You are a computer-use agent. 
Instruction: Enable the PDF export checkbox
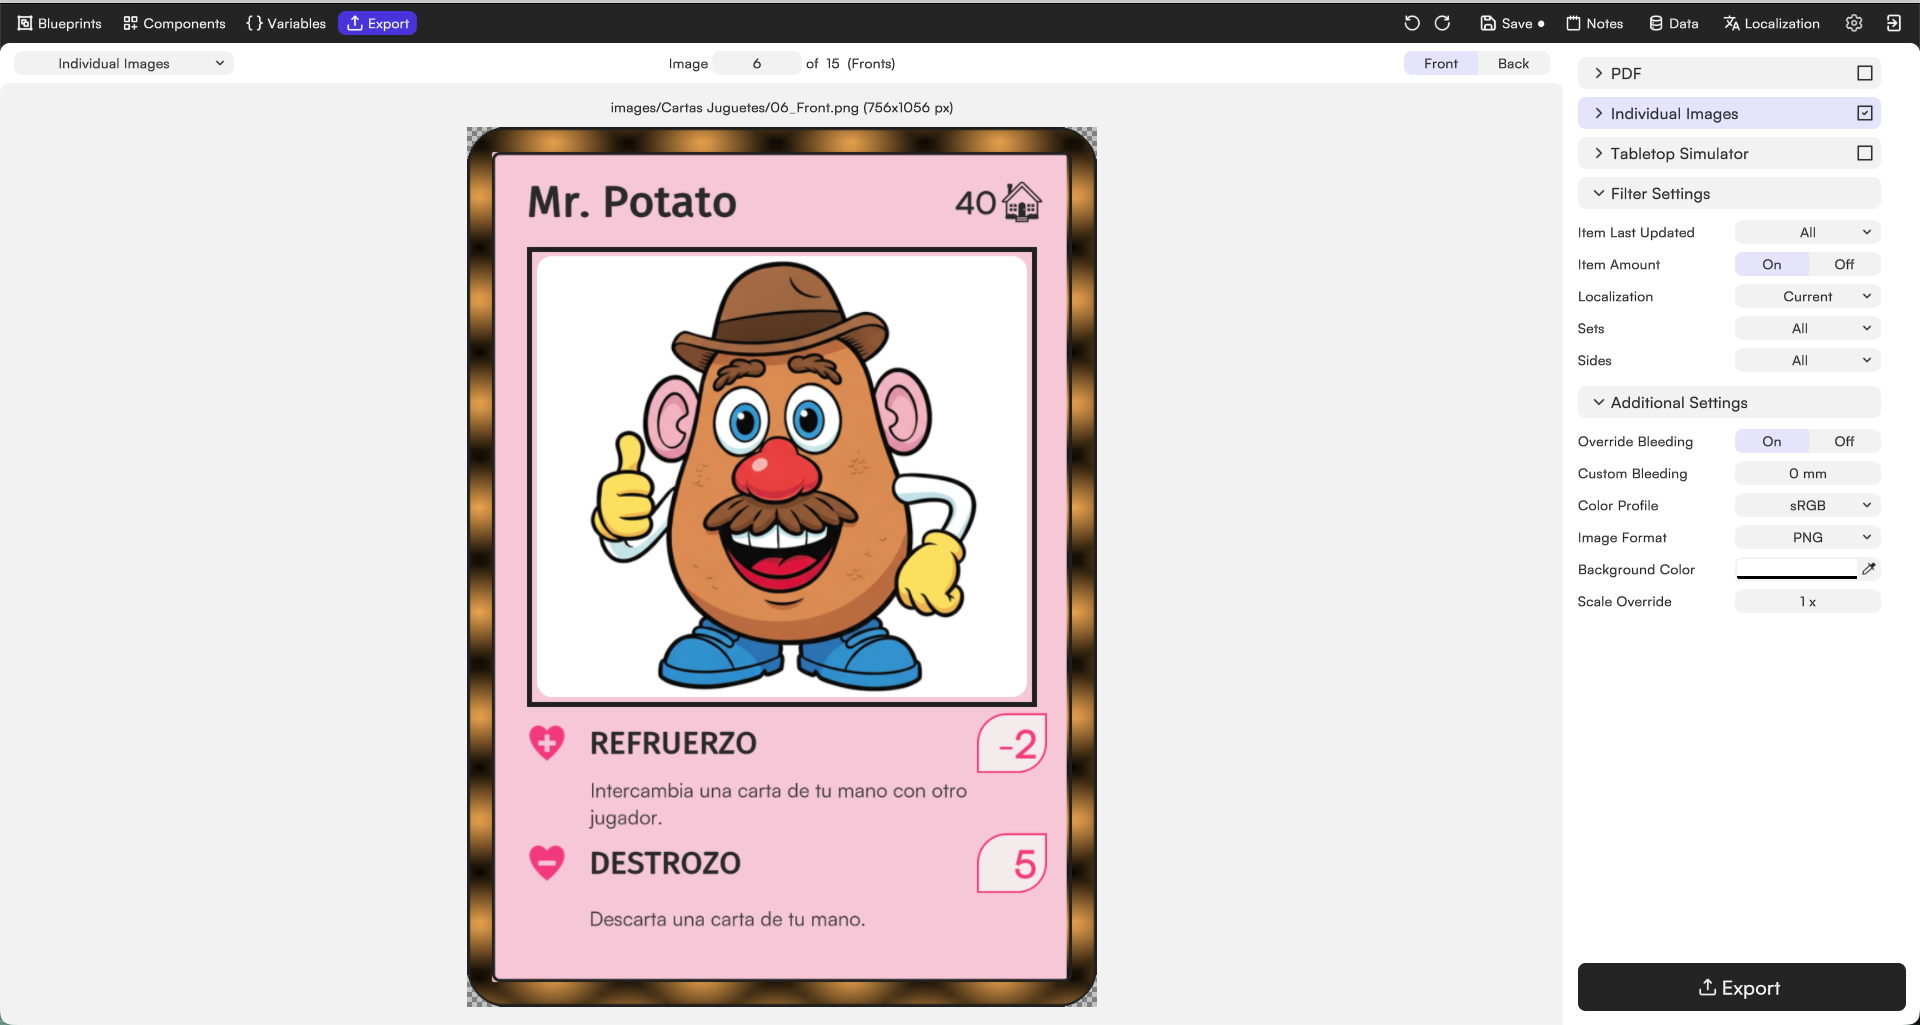(1865, 73)
